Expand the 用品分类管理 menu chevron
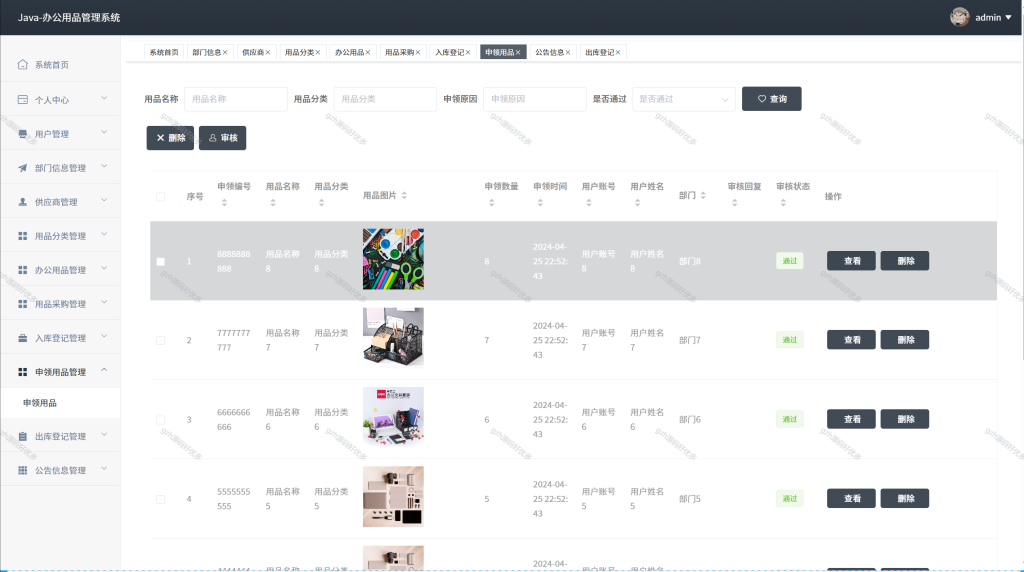The image size is (1024, 572). coord(104,234)
